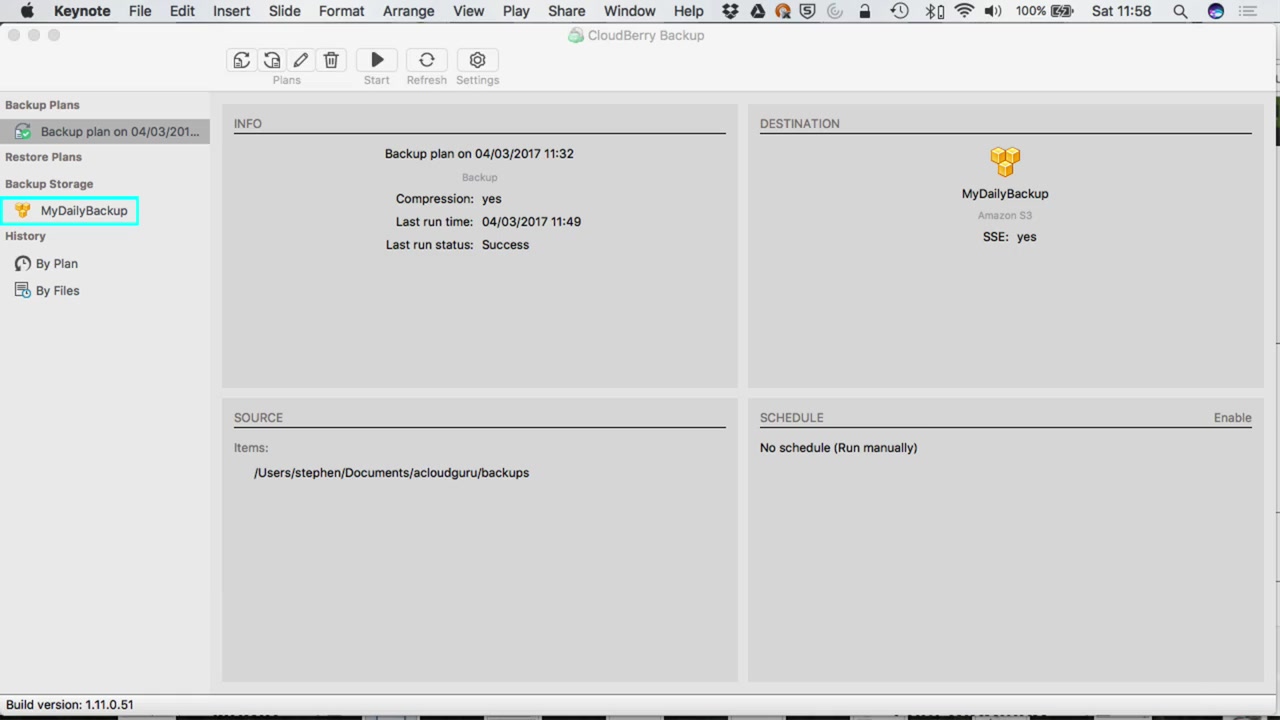Open the Dropbox menu bar icon
Screen dimensions: 1280x720
coord(731,11)
